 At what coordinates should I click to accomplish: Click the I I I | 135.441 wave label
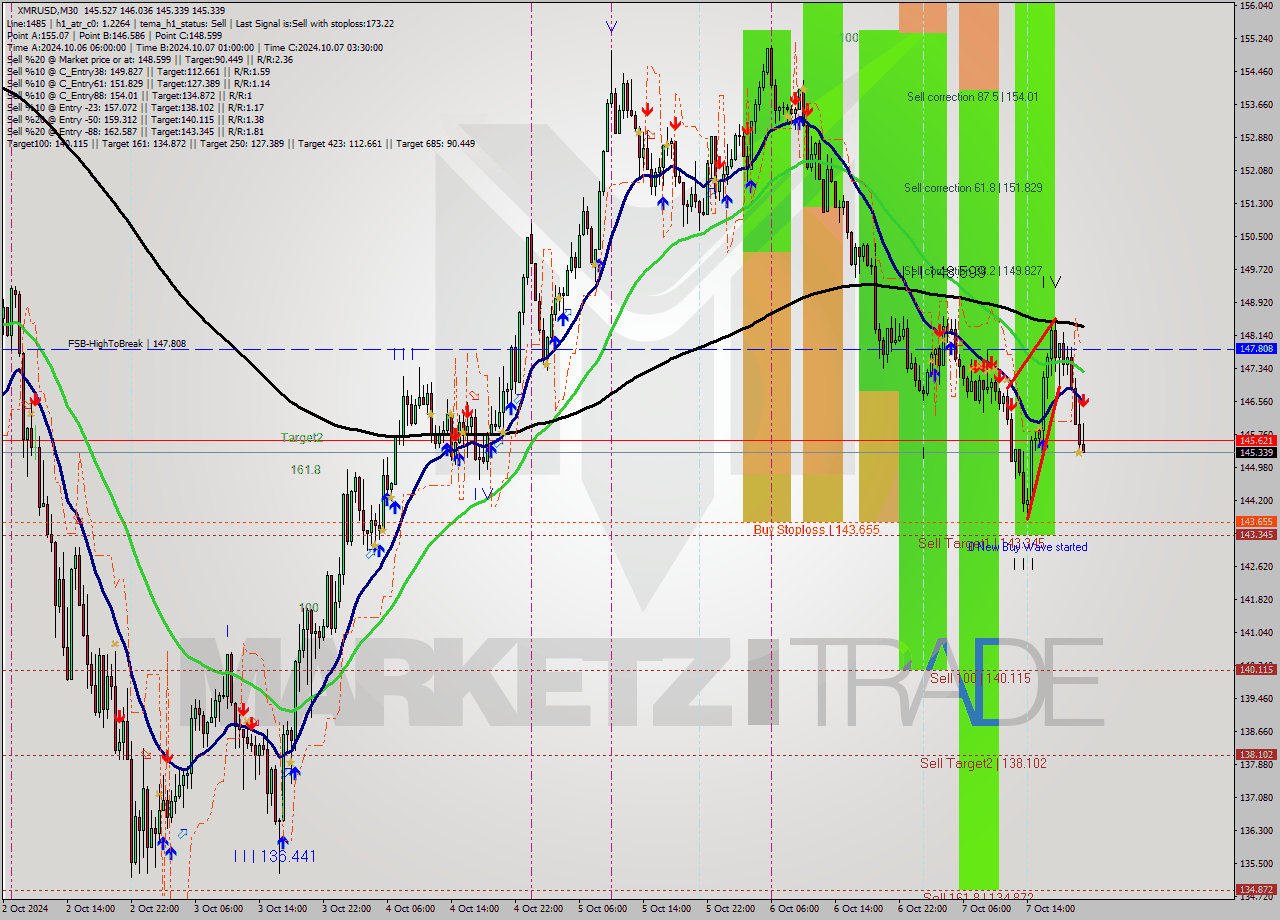point(275,857)
